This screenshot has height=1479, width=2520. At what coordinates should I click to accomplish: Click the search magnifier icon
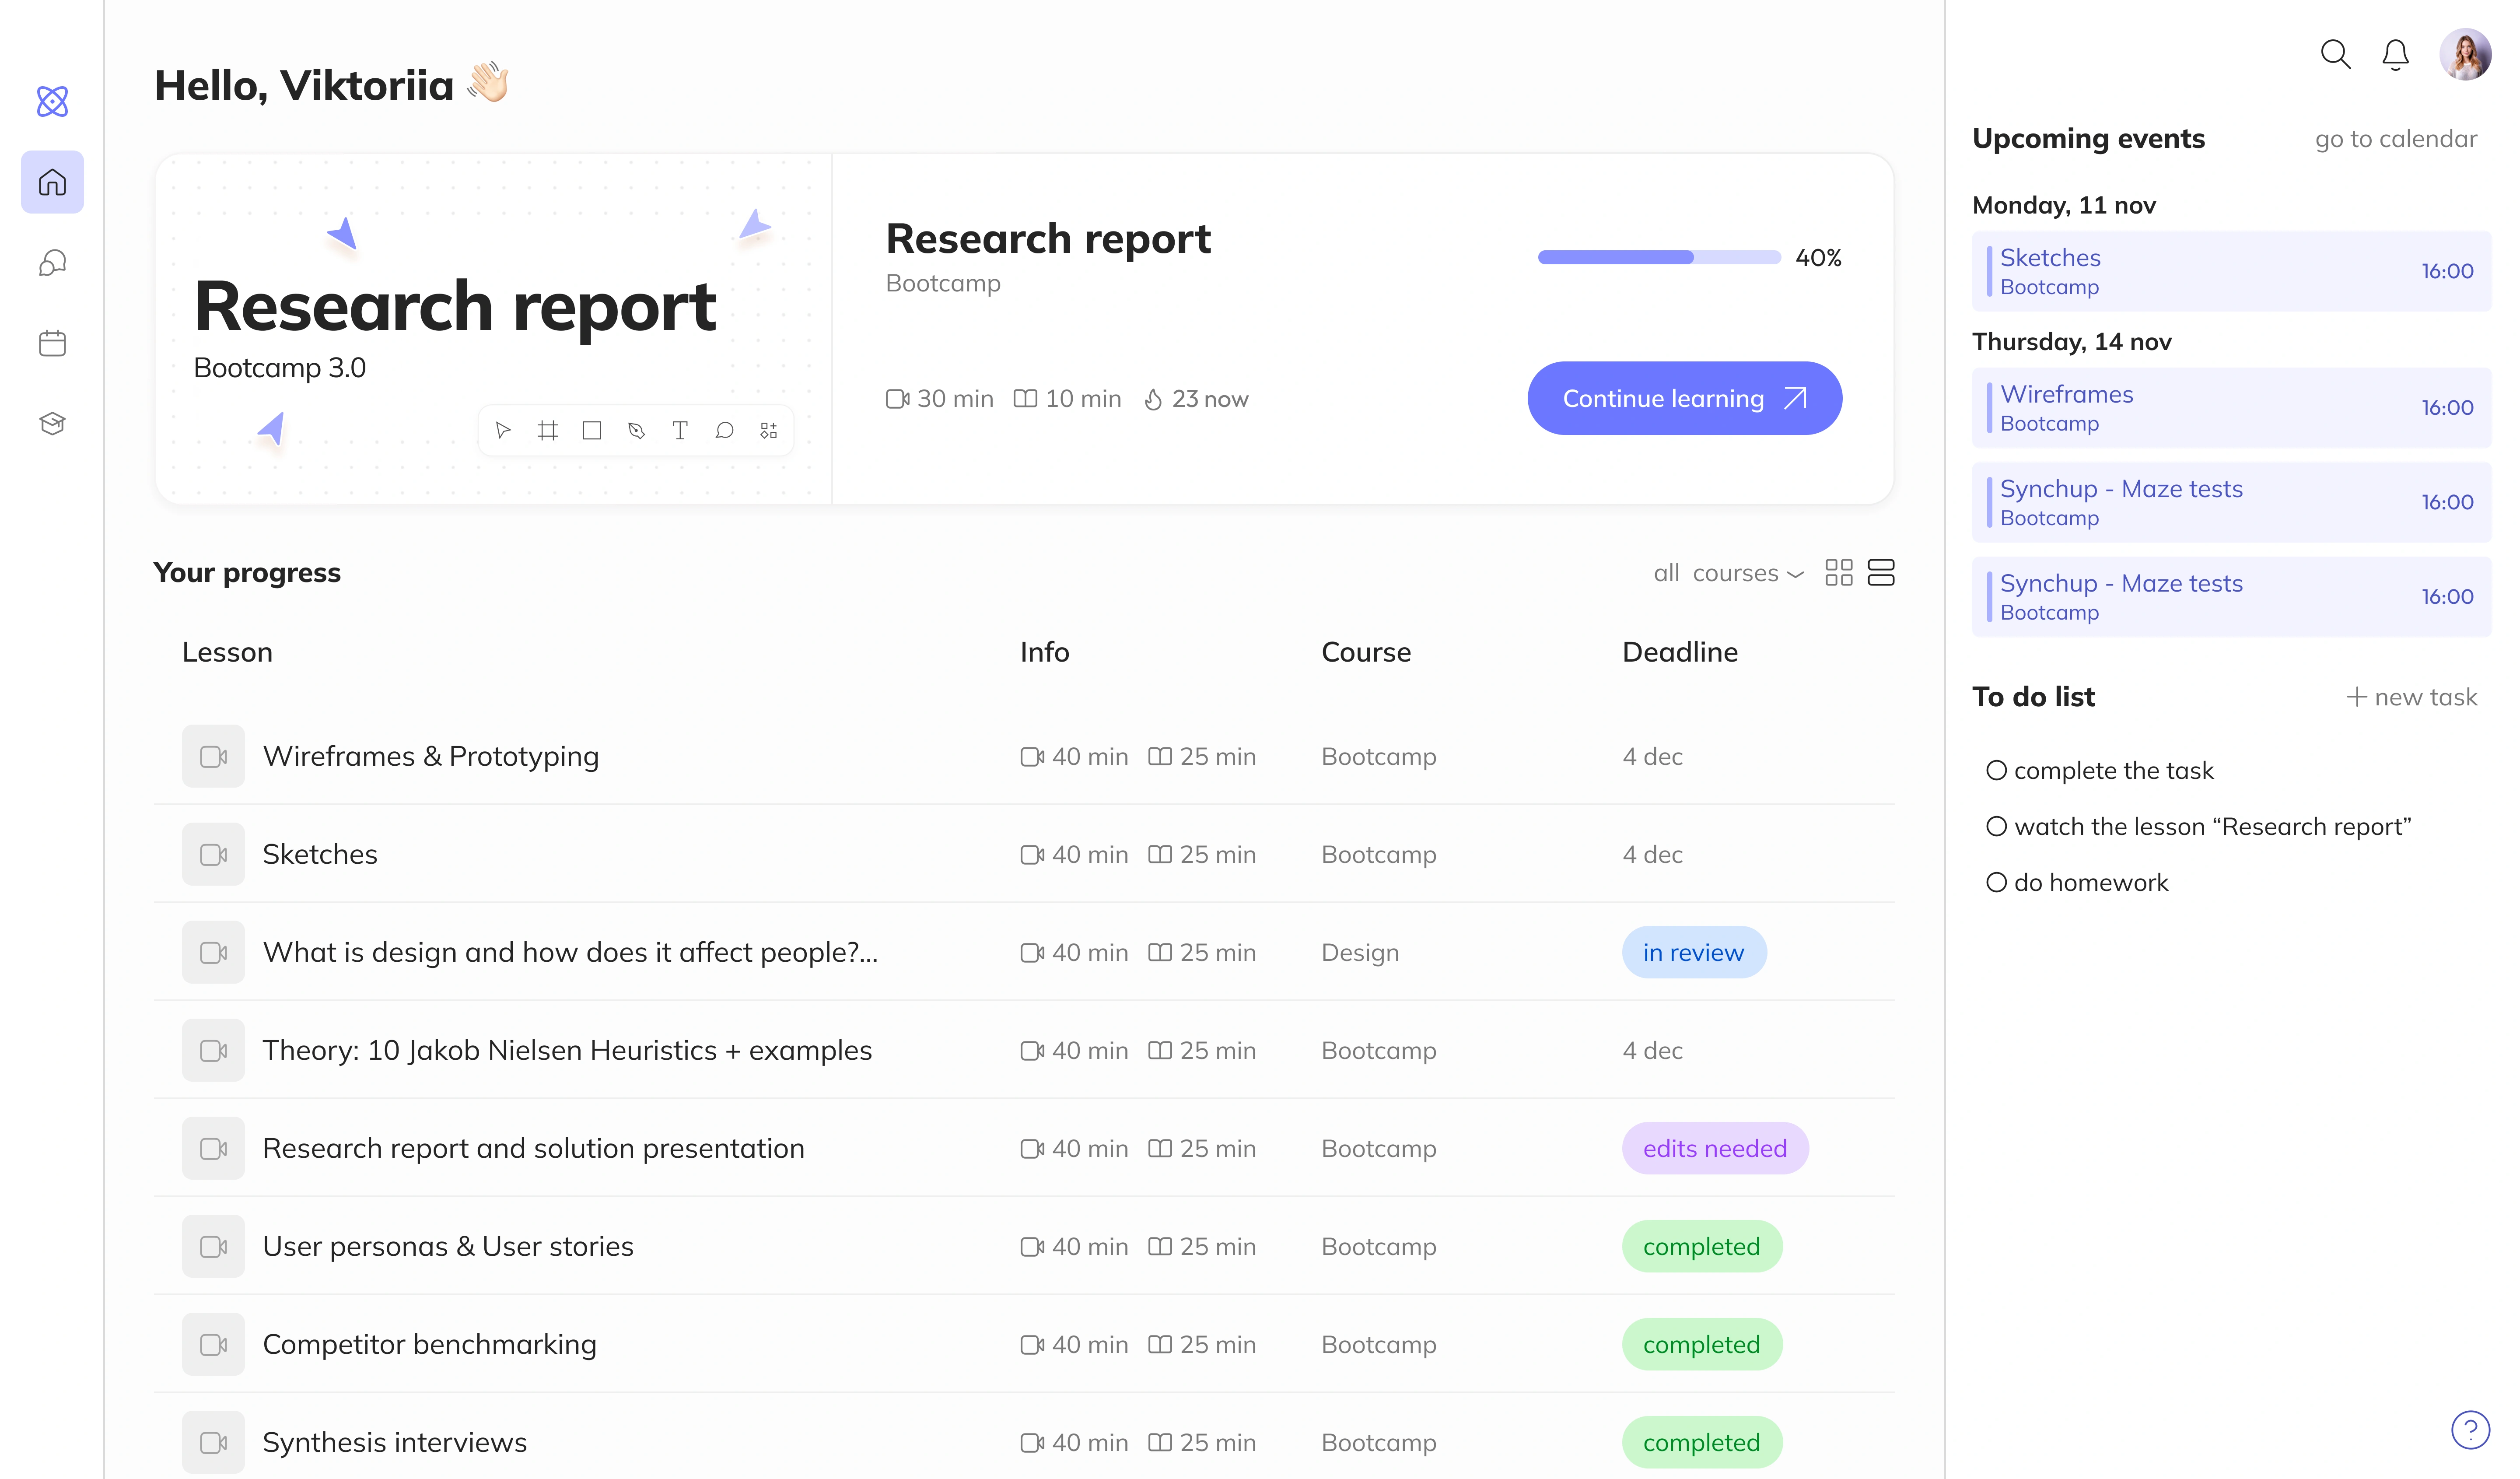[2334, 54]
